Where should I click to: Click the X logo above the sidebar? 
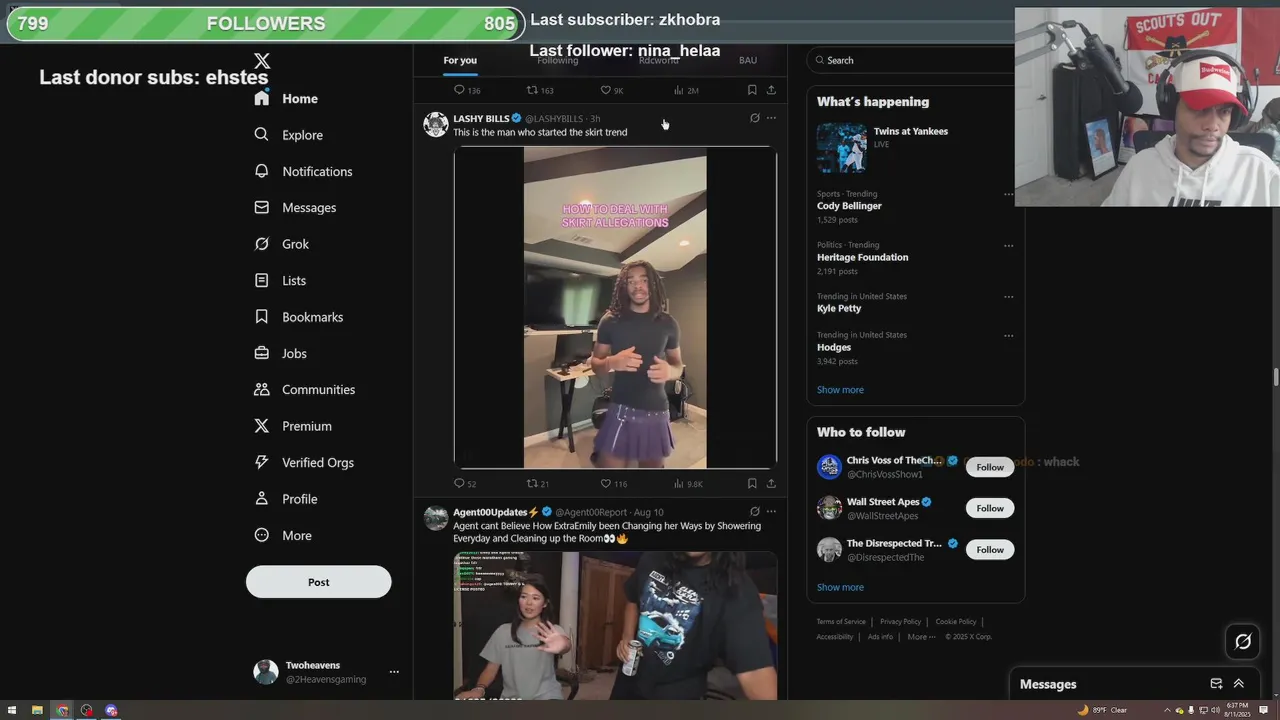point(262,62)
